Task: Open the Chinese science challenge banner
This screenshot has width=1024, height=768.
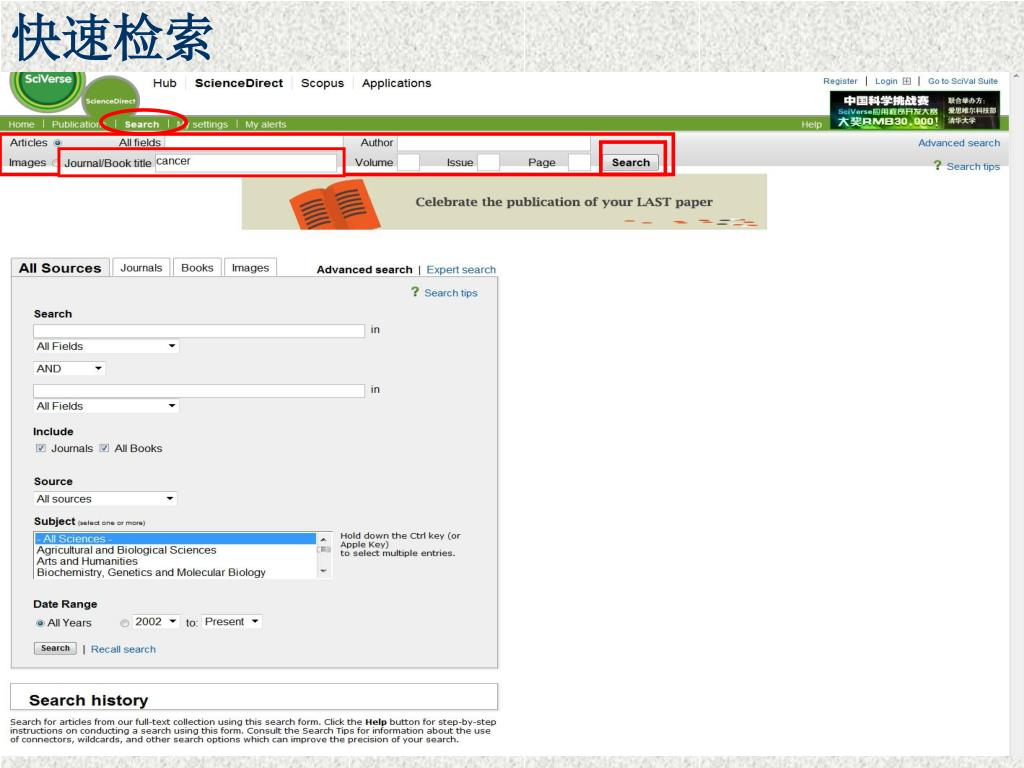Action: (x=914, y=110)
